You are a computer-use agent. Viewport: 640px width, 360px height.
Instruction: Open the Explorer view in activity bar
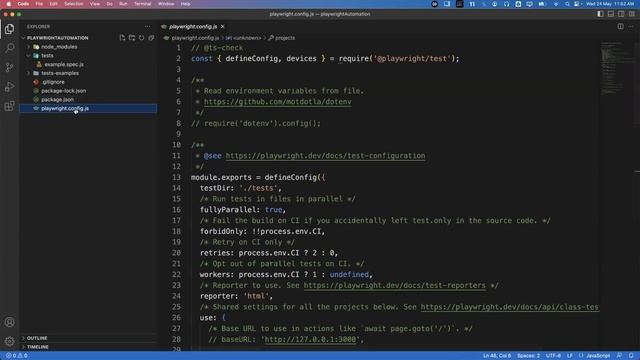click(9, 29)
